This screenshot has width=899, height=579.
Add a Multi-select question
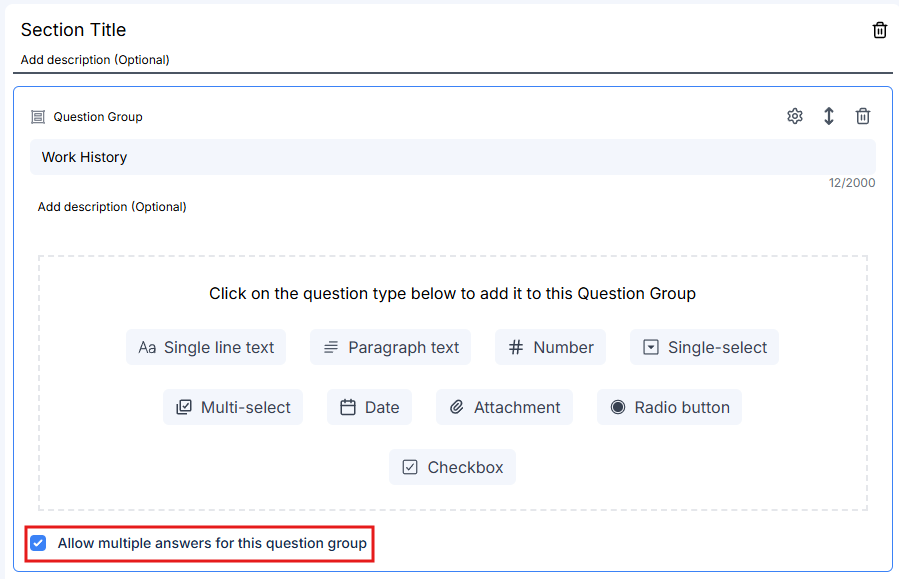233,407
